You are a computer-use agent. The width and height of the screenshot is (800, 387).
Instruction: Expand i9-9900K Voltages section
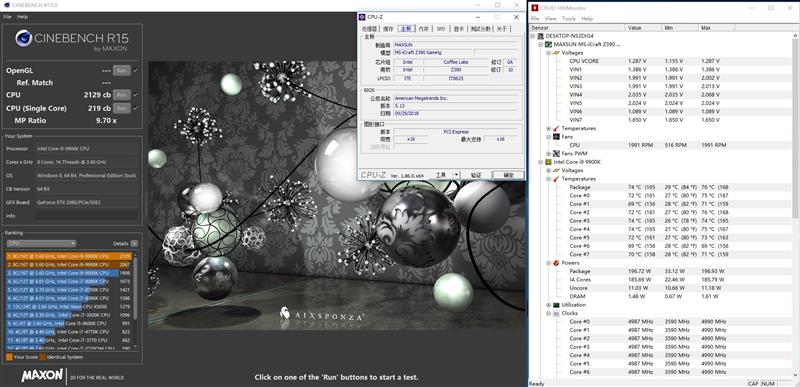tap(548, 170)
